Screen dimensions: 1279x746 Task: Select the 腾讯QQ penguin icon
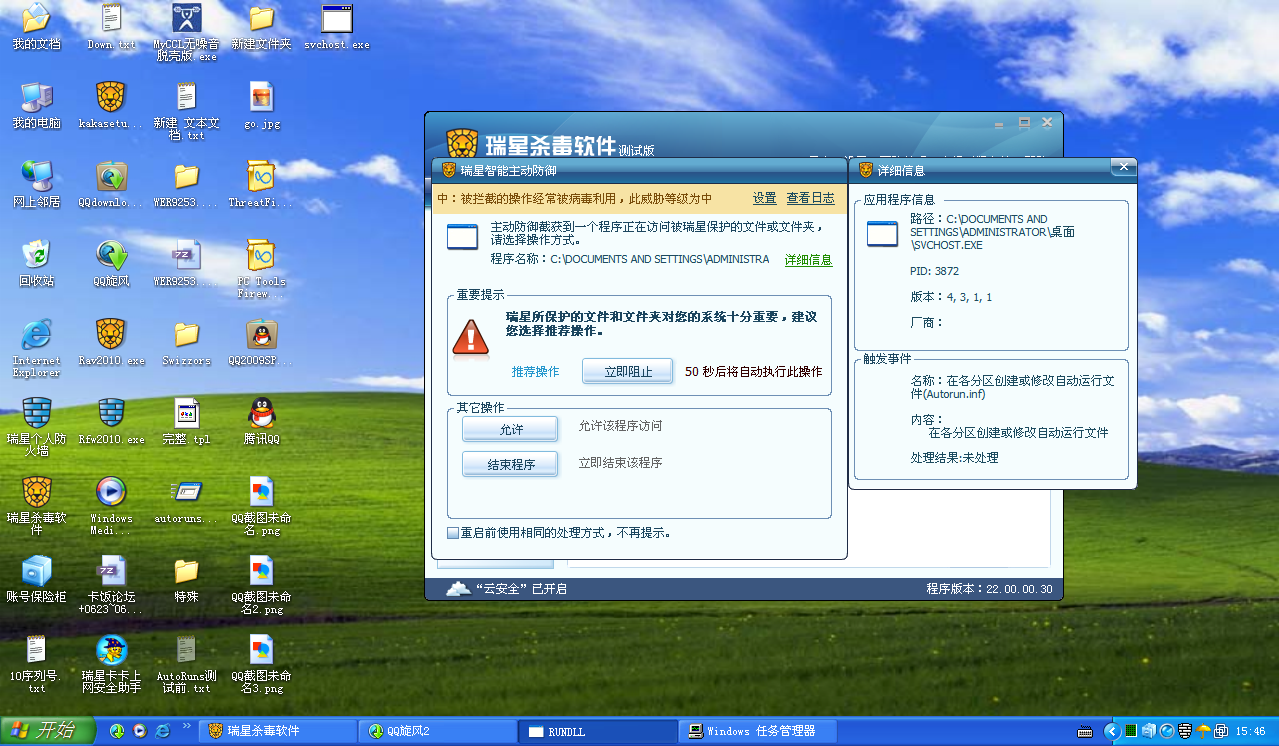click(x=262, y=421)
